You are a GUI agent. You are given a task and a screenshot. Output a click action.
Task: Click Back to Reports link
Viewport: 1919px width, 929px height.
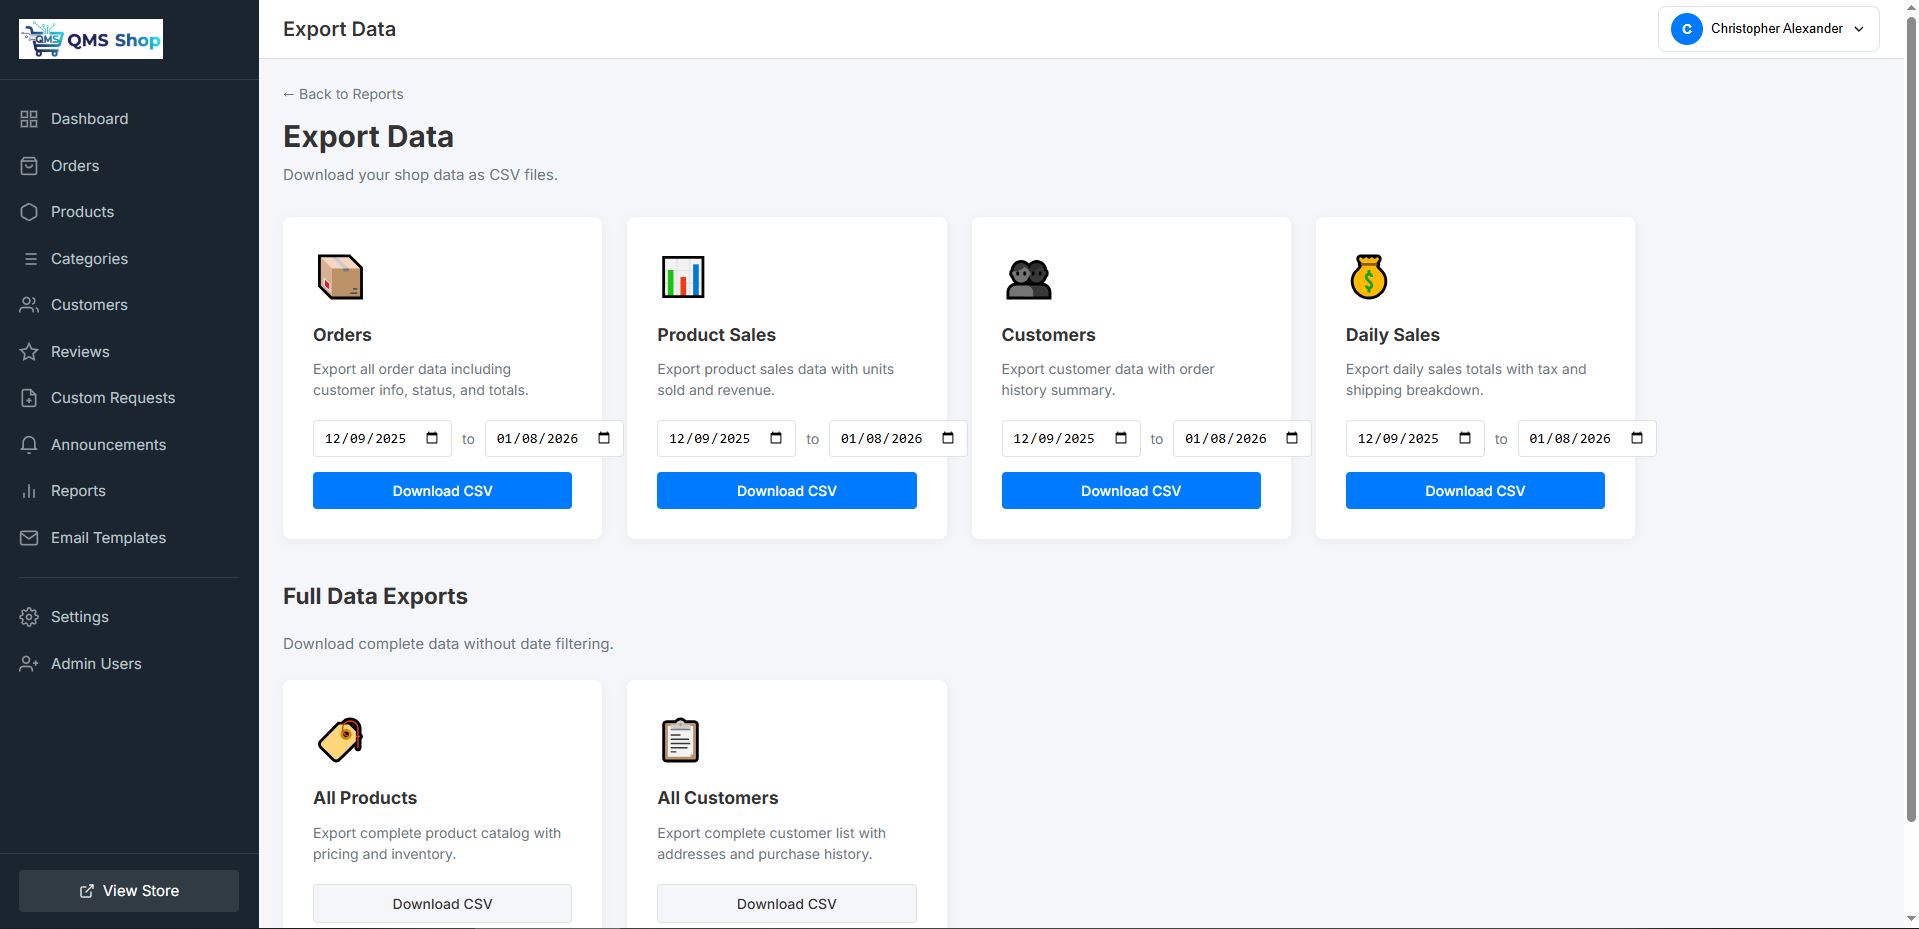point(343,94)
